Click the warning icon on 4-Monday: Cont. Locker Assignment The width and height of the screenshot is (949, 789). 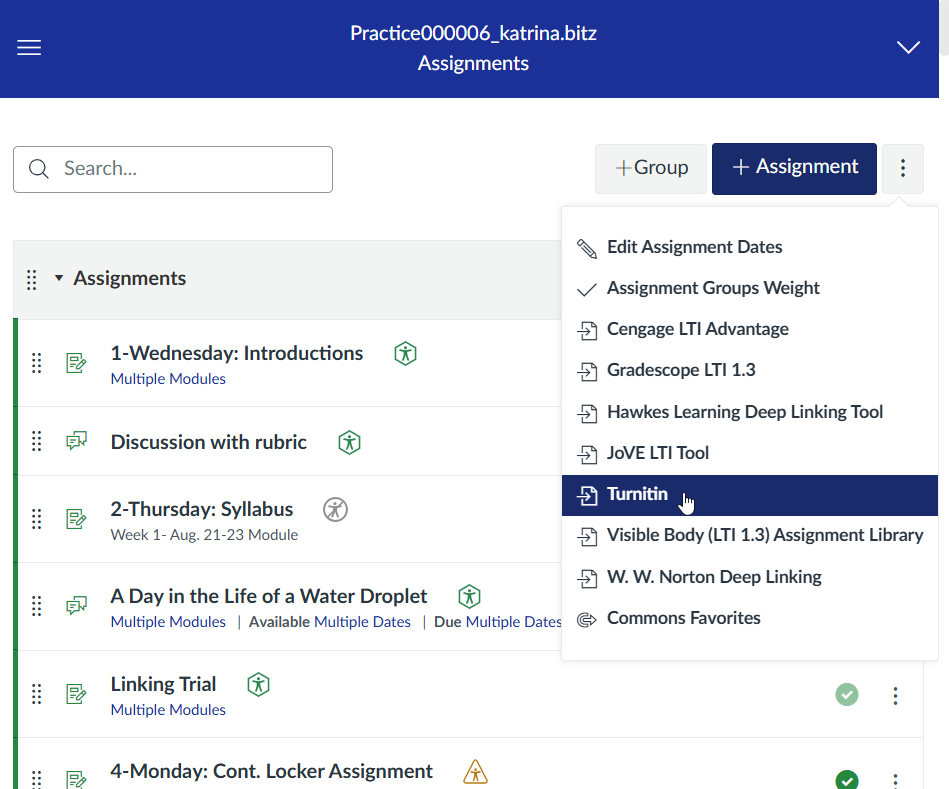click(x=475, y=771)
